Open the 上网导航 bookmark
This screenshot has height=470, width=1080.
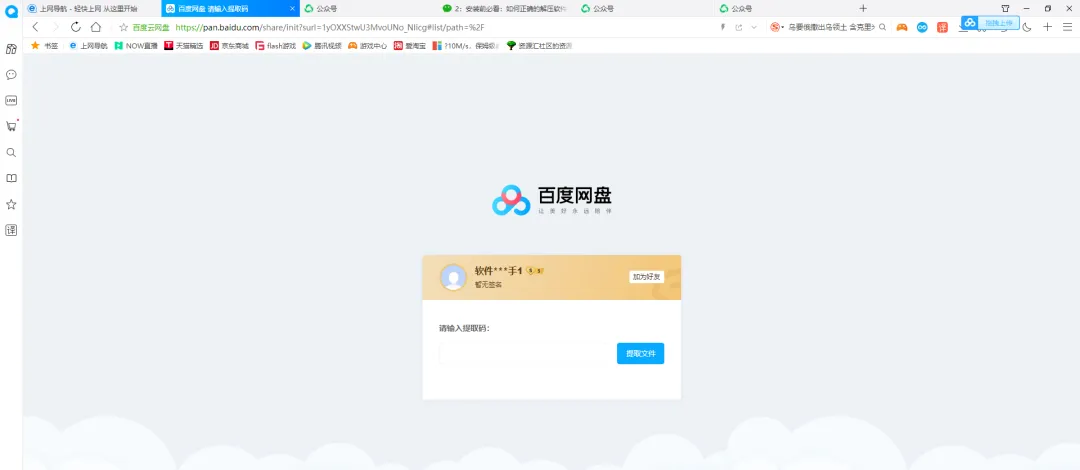tap(88, 45)
